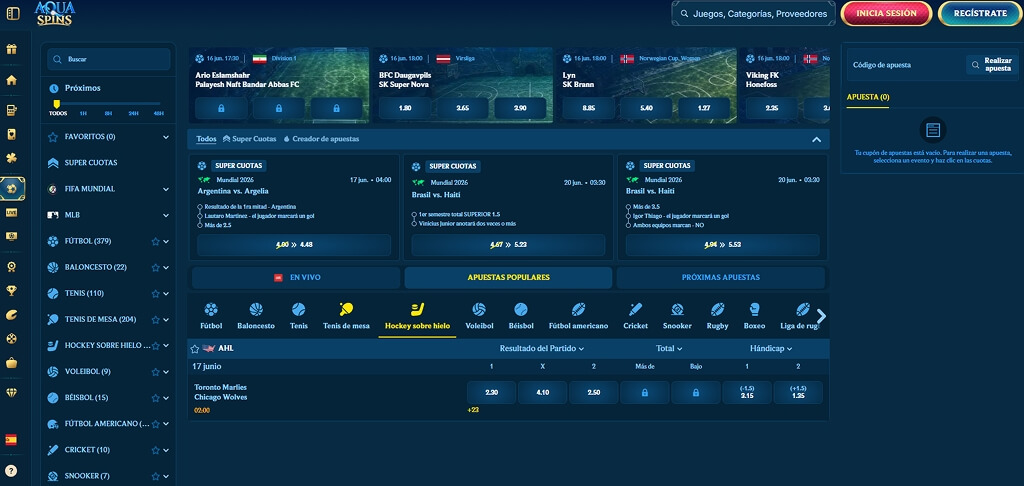The width and height of the screenshot is (1024, 486).
Task: Open the diamond VIP sidebar icon
Action: (x=11, y=392)
